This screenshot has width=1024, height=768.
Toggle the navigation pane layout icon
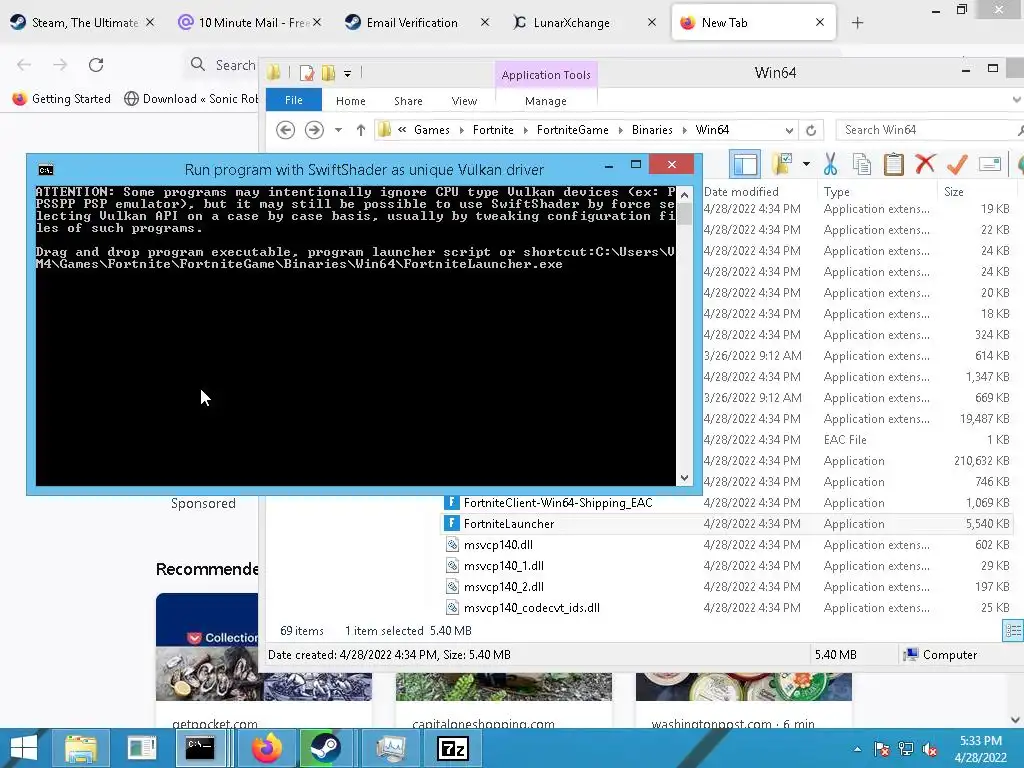coord(744,164)
